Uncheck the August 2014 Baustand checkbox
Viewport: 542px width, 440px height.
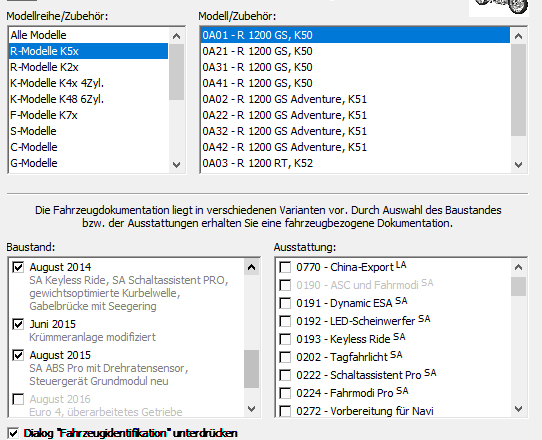(x=18, y=267)
